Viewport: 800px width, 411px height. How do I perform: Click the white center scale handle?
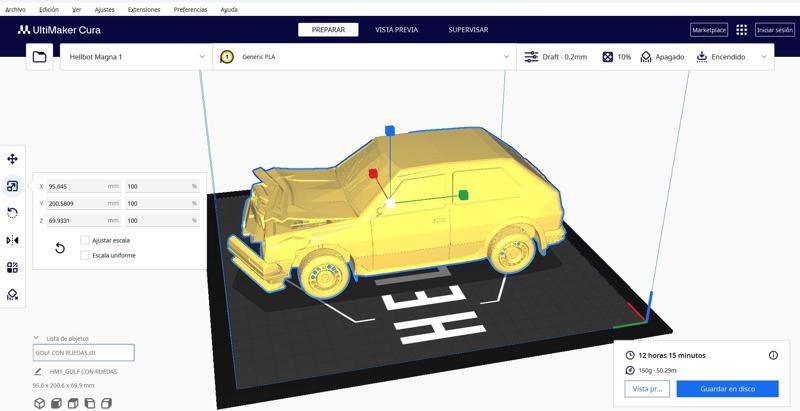390,203
